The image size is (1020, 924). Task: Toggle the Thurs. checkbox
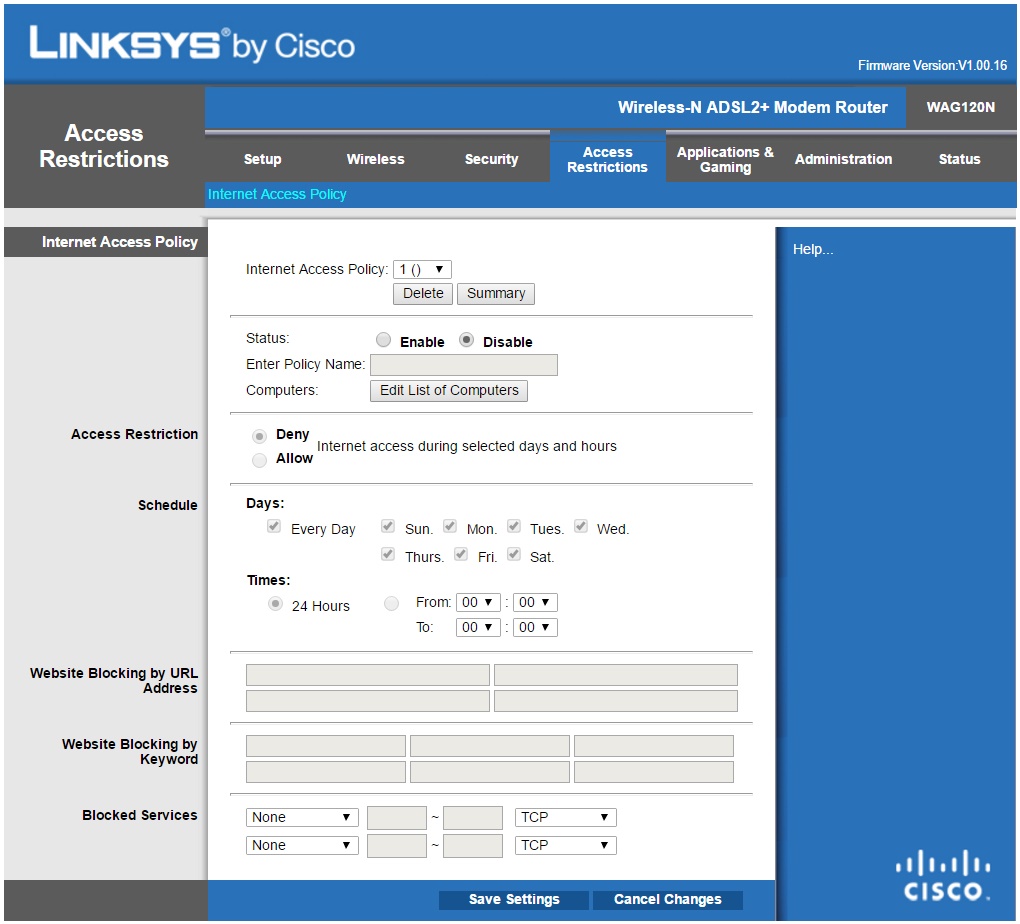coord(388,554)
